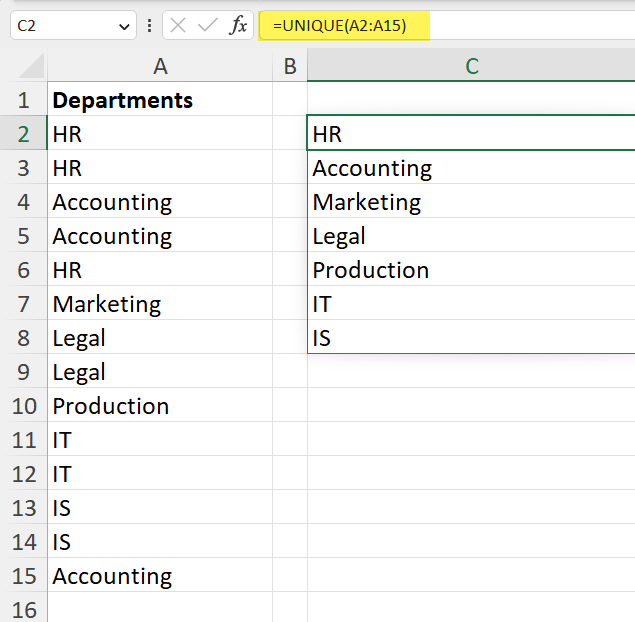This screenshot has height=622, width=635.
Task: Click the Select All corner triangle
Action: click(31, 65)
